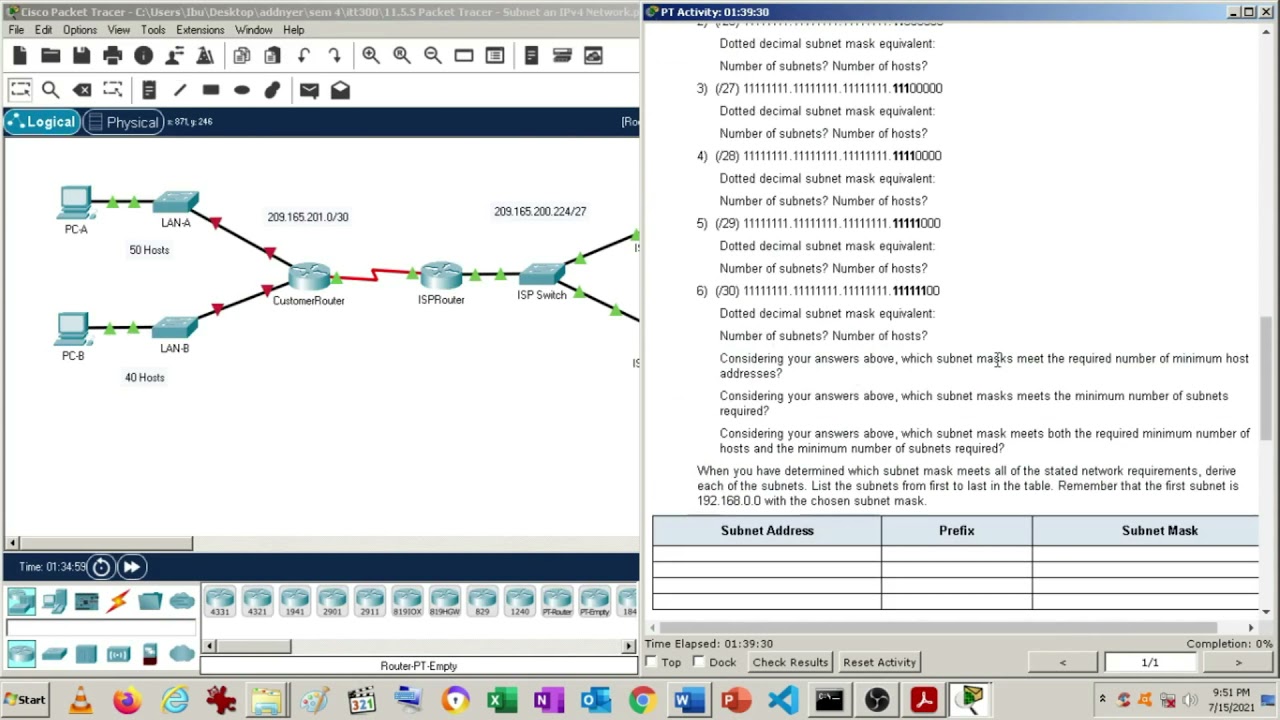The width and height of the screenshot is (1280, 720).
Task: Select the 2911 router device
Action: pyautogui.click(x=369, y=601)
